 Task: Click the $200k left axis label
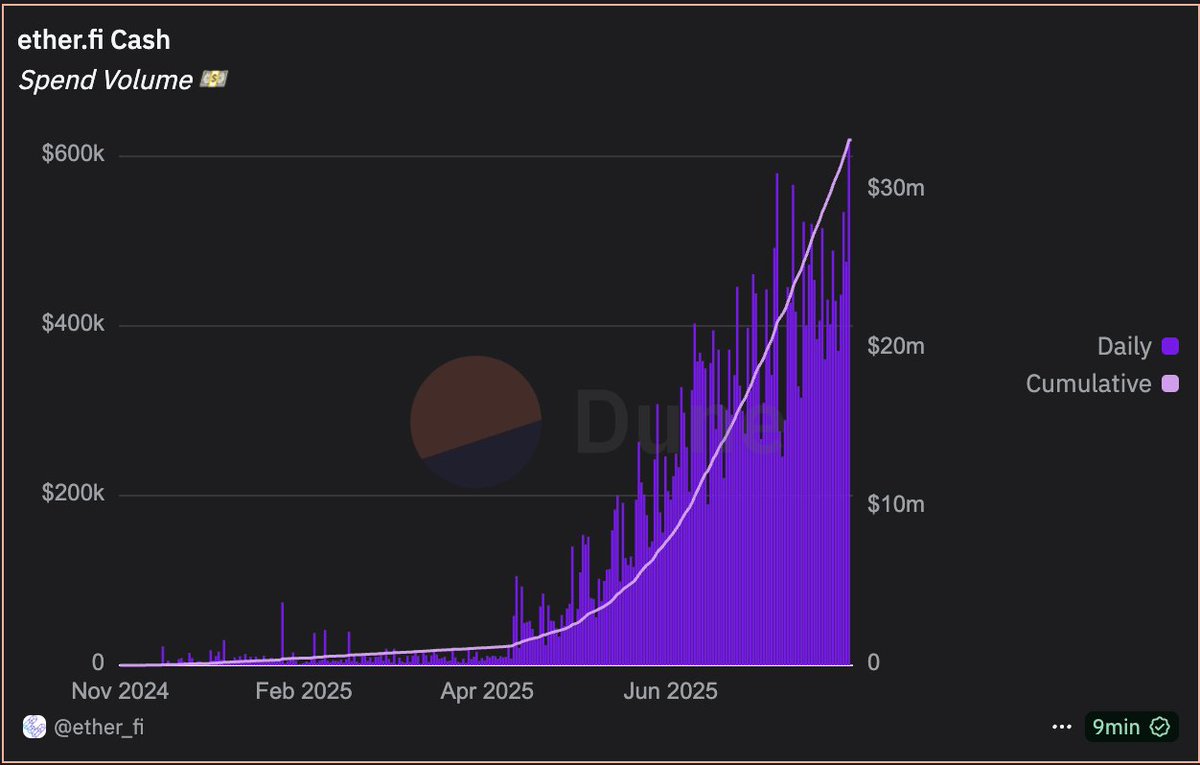71,494
